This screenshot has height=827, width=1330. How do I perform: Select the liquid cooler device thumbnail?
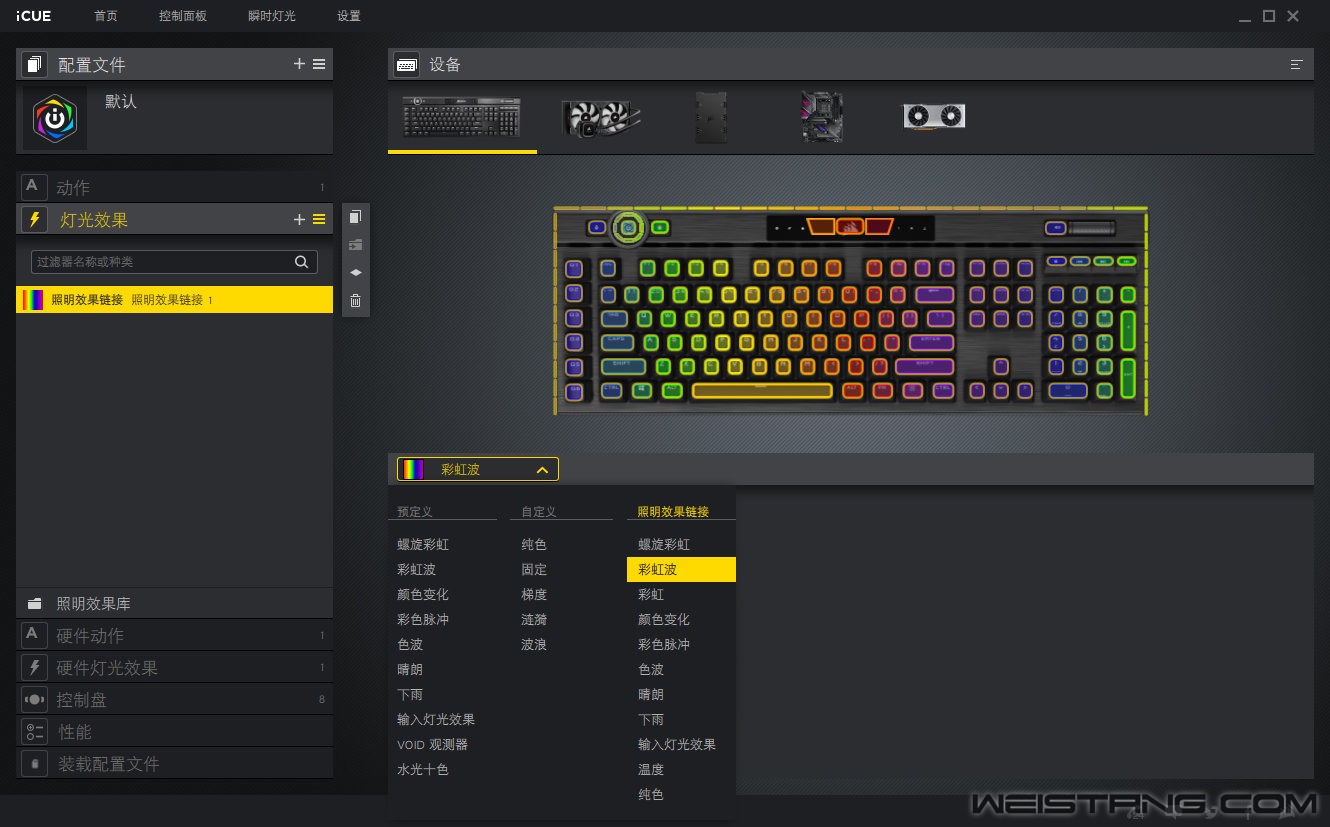601,117
